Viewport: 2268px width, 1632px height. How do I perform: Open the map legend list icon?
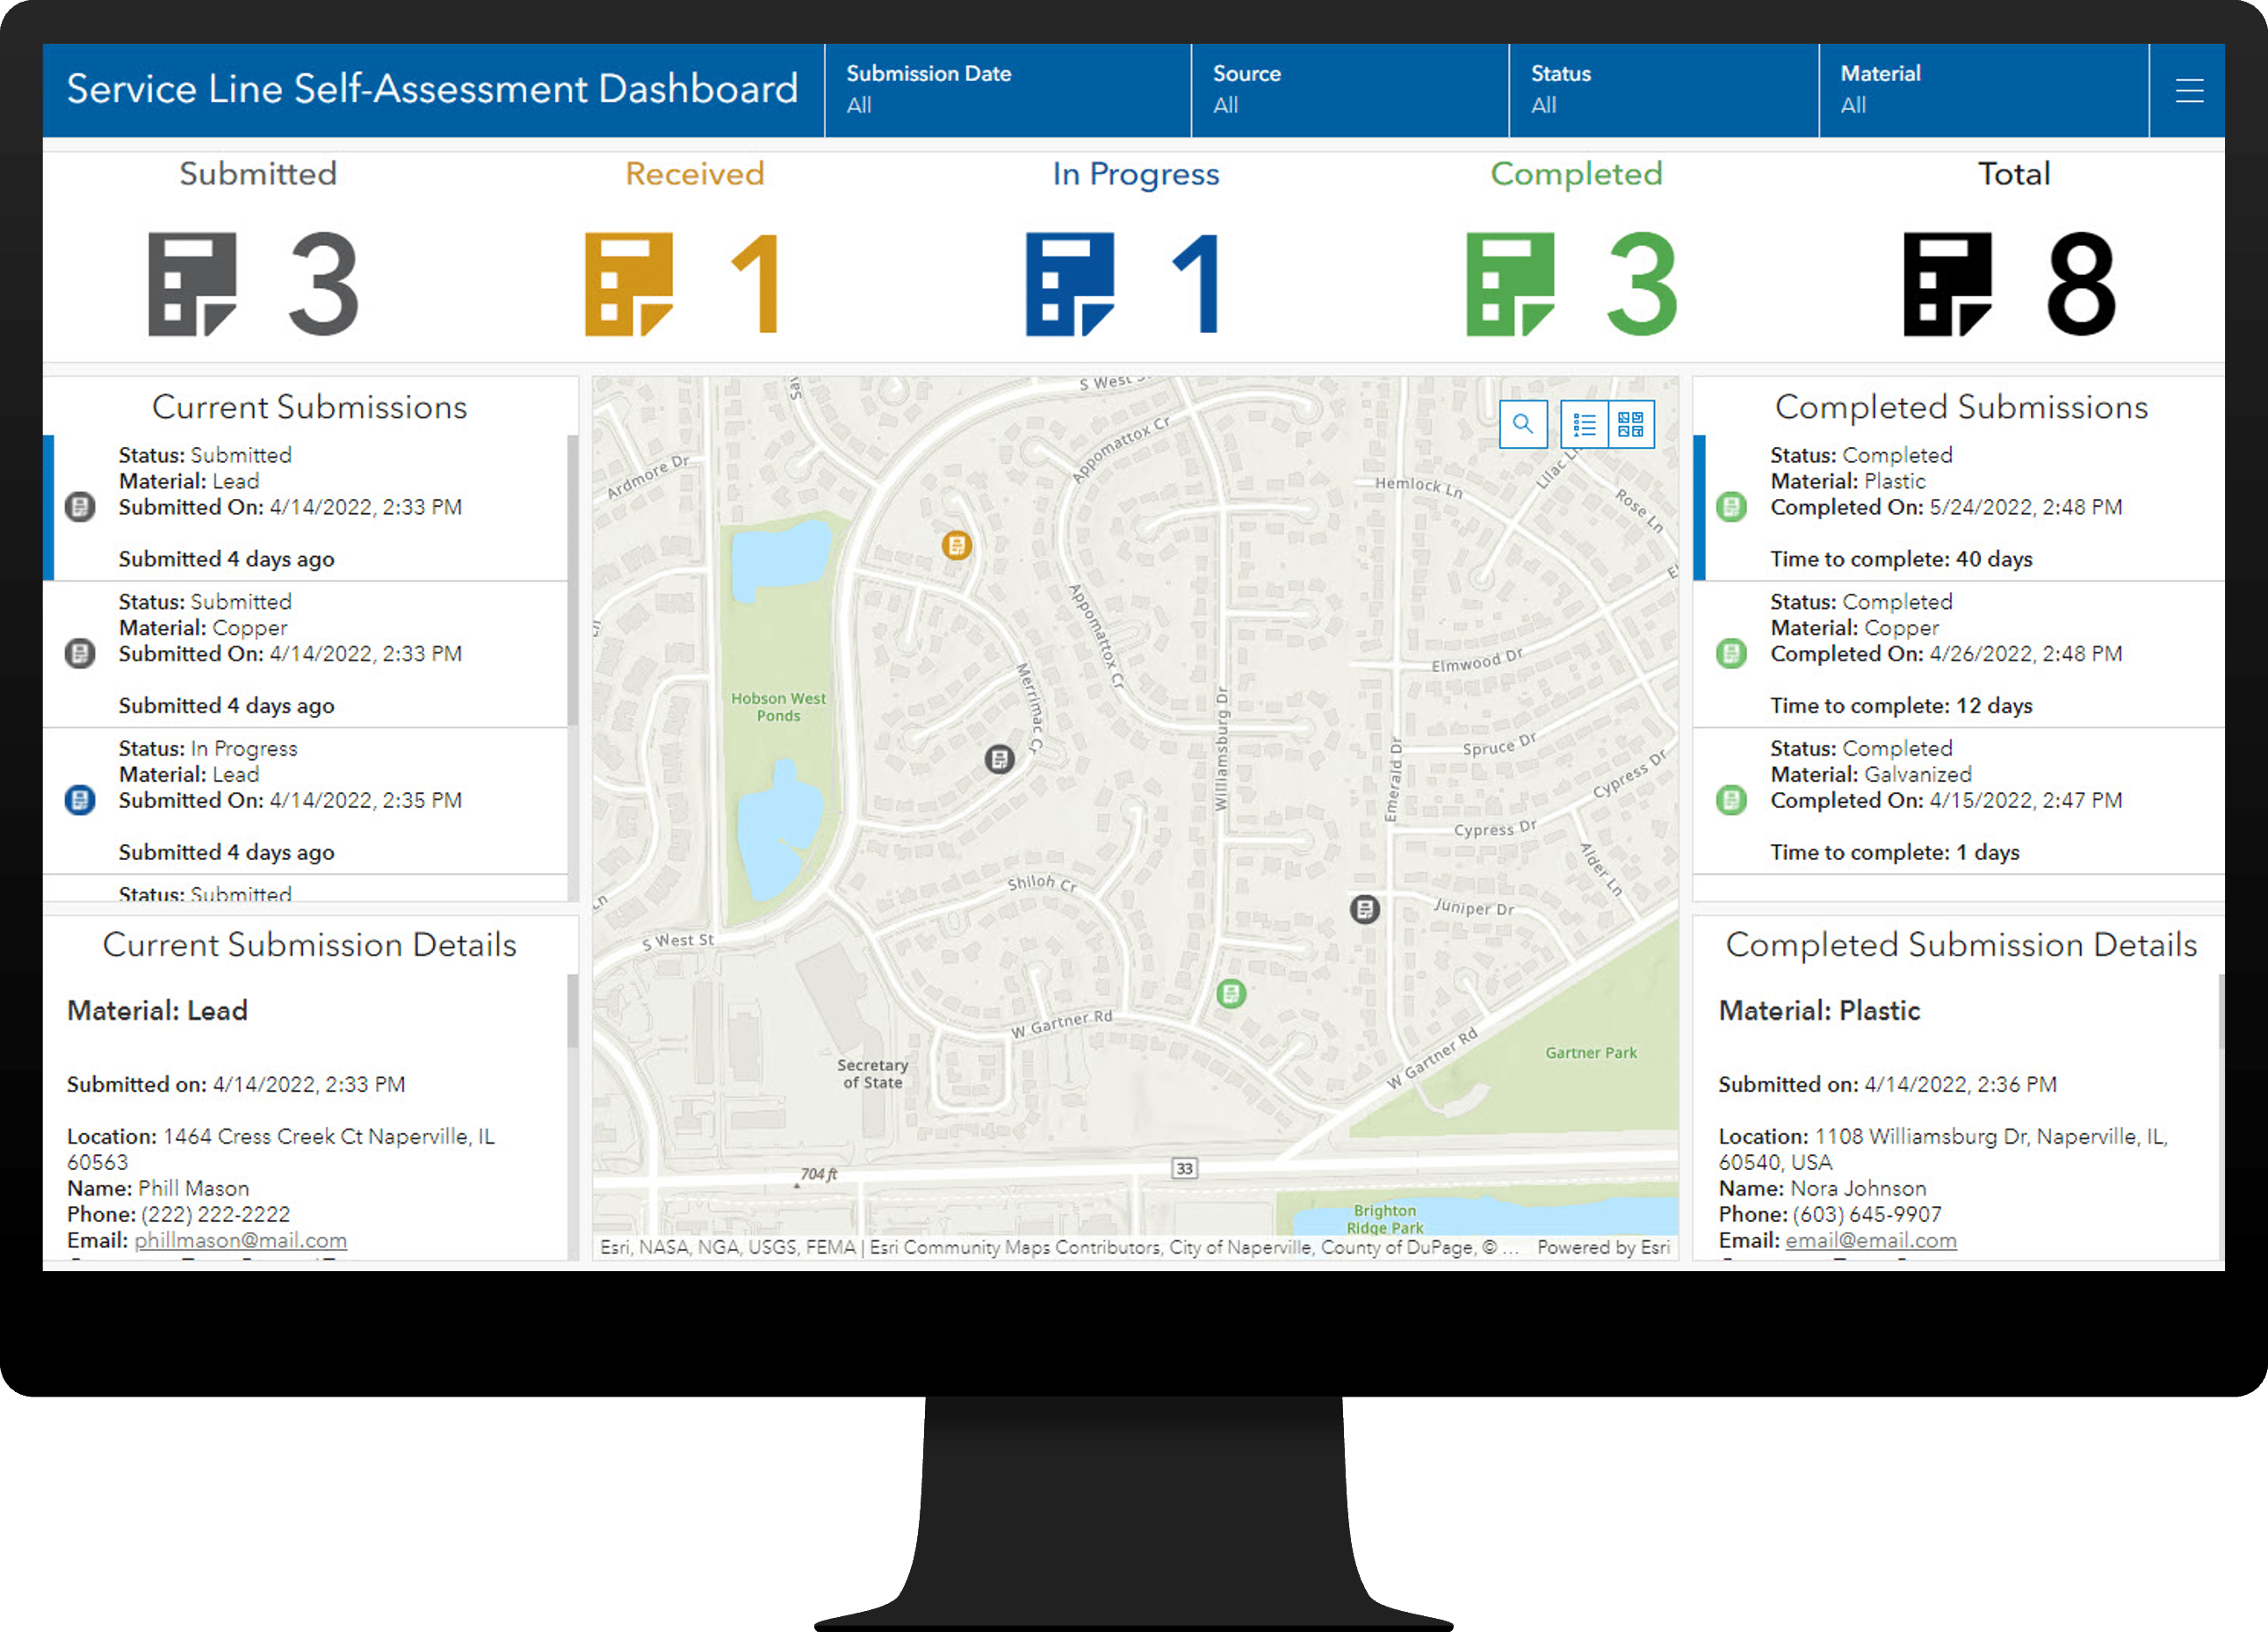pos(1584,424)
